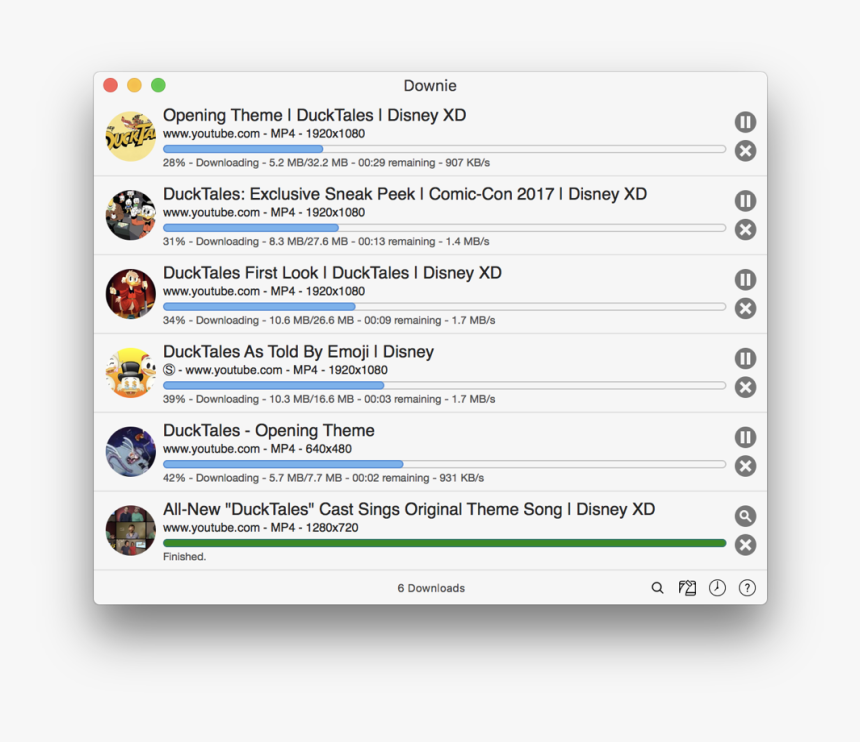Click the 34% progress bar
The image size is (860, 742).
444,307
